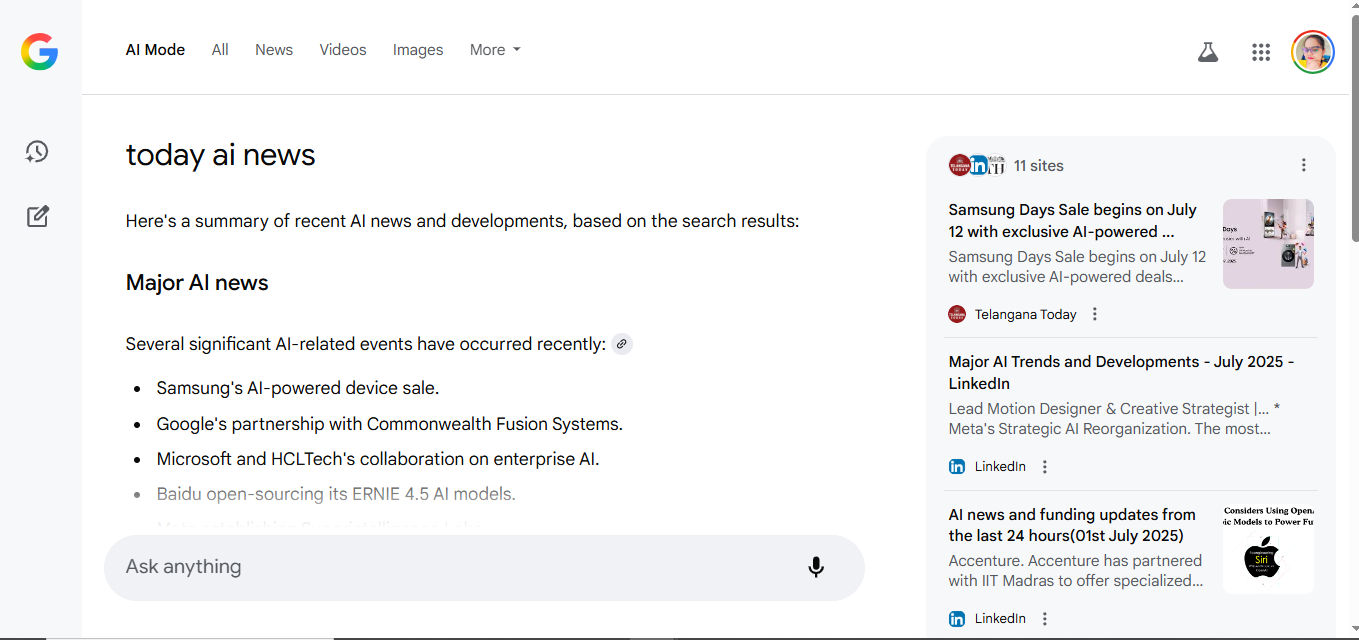Screen dimensions: 1359x640
Task: Click the Accenture IIT Madras snippet text
Action: (x=1075, y=571)
